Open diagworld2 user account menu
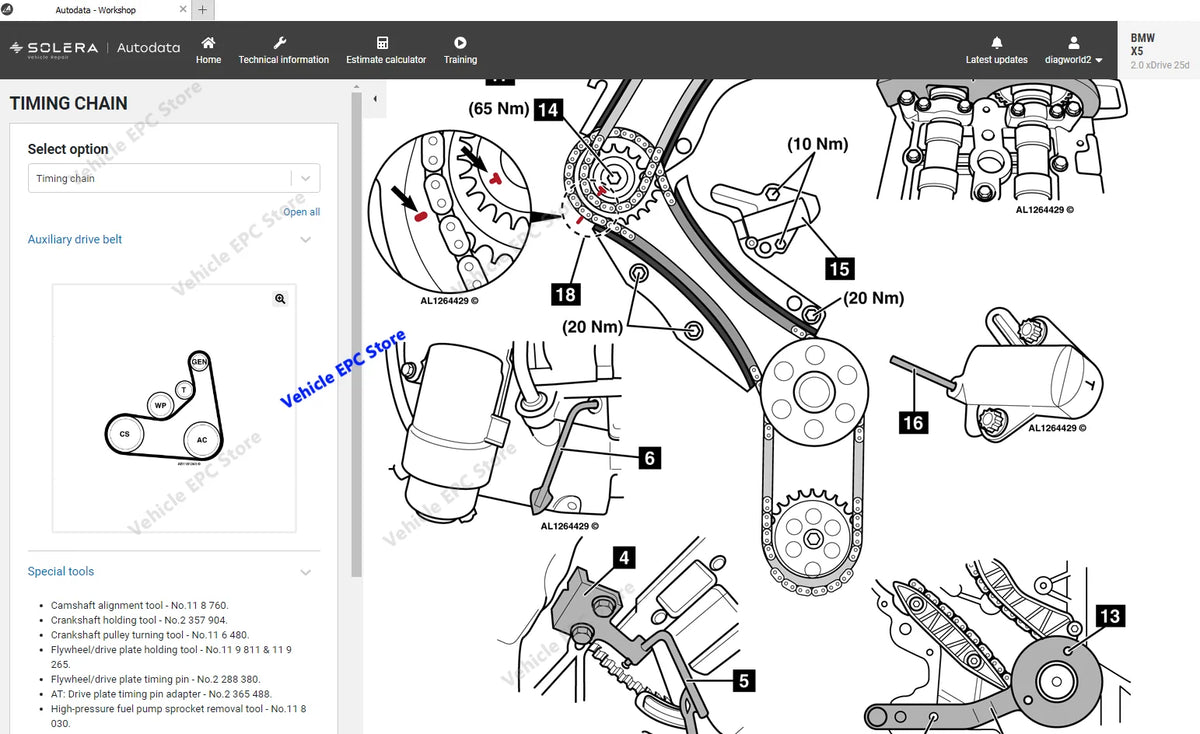The height and width of the screenshot is (734, 1200). pyautogui.click(x=1073, y=50)
